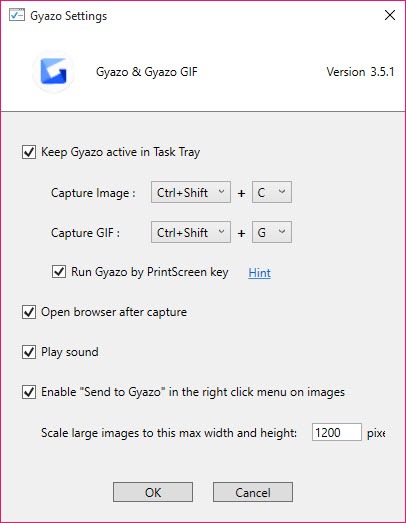The width and height of the screenshot is (406, 523).
Task: Click the Version 3.5.1 label
Action: (360, 72)
